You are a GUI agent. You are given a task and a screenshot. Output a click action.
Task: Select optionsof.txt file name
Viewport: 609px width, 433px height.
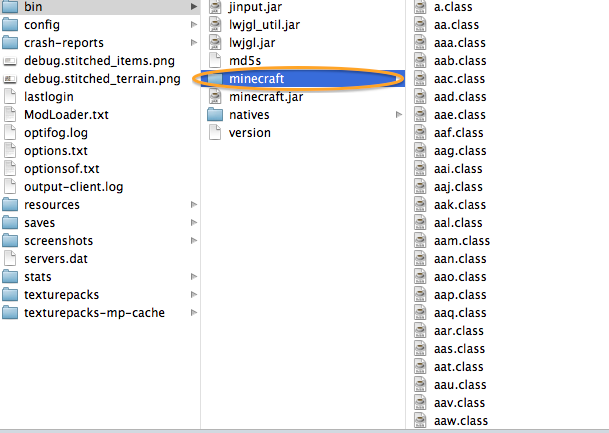[x=62, y=169]
